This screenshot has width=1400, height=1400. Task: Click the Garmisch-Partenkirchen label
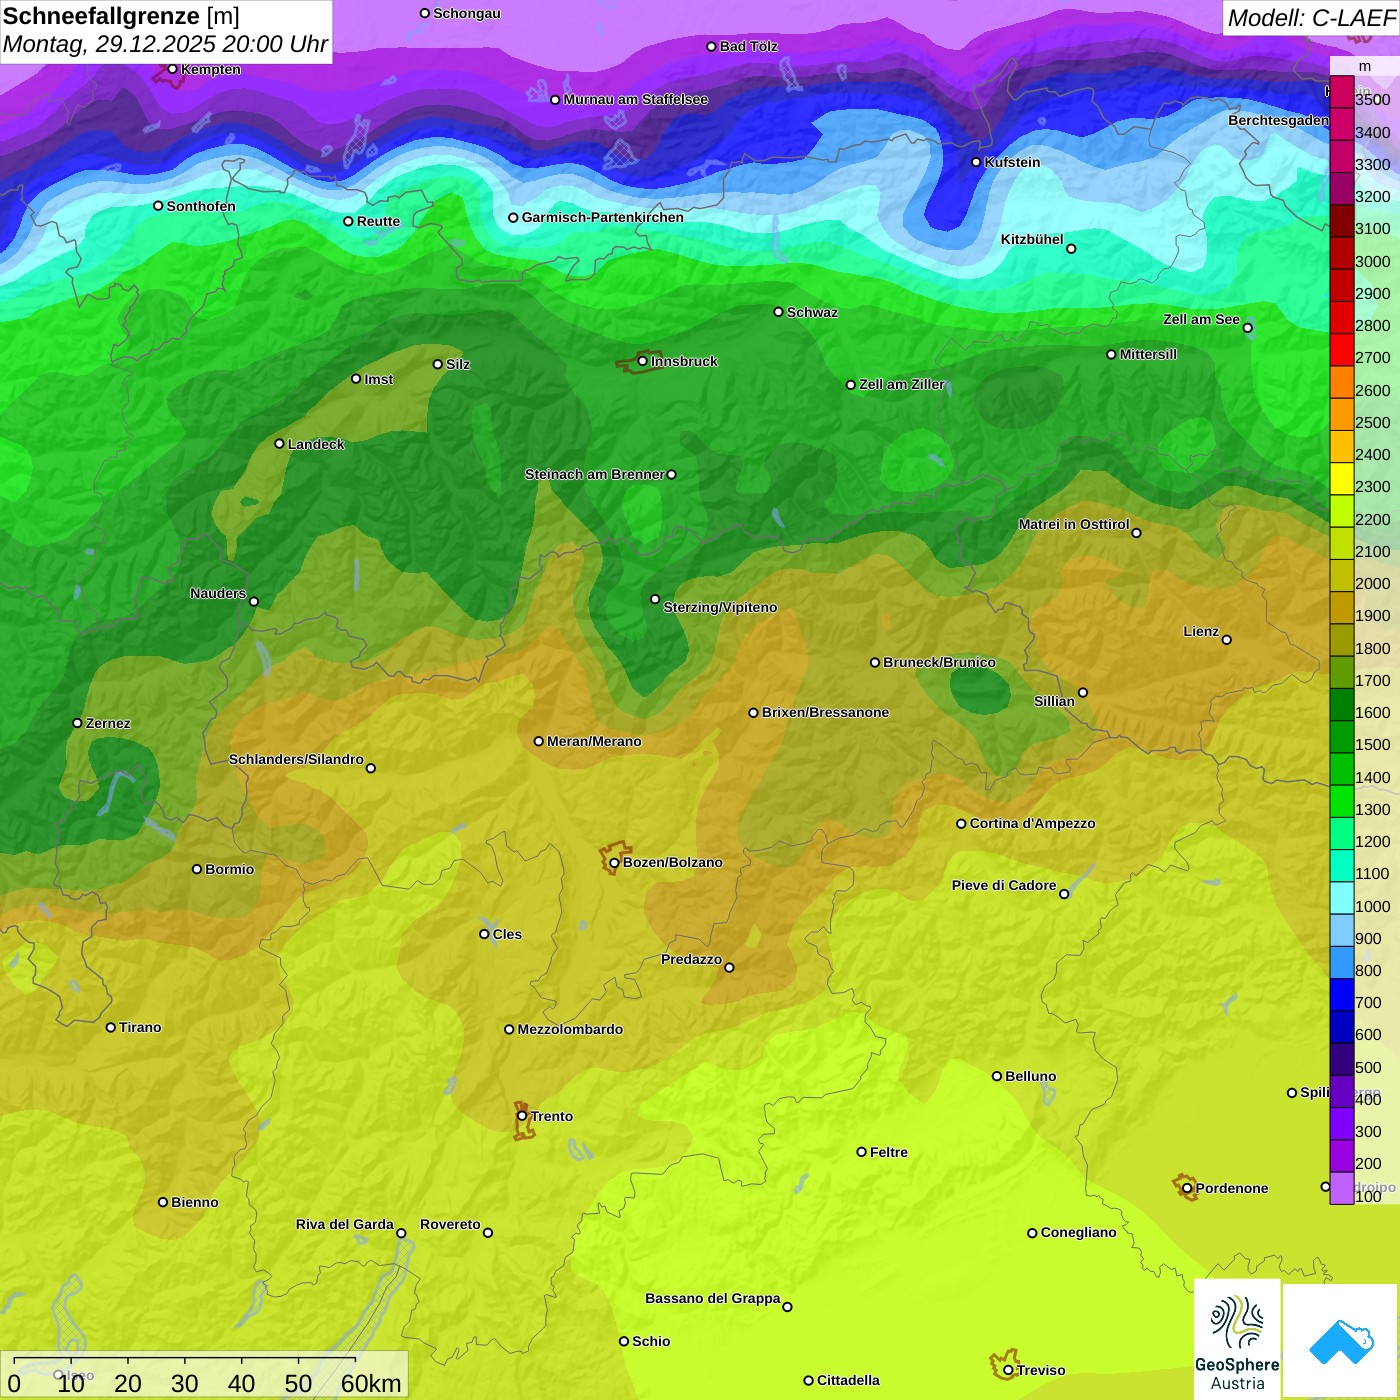pos(603,217)
